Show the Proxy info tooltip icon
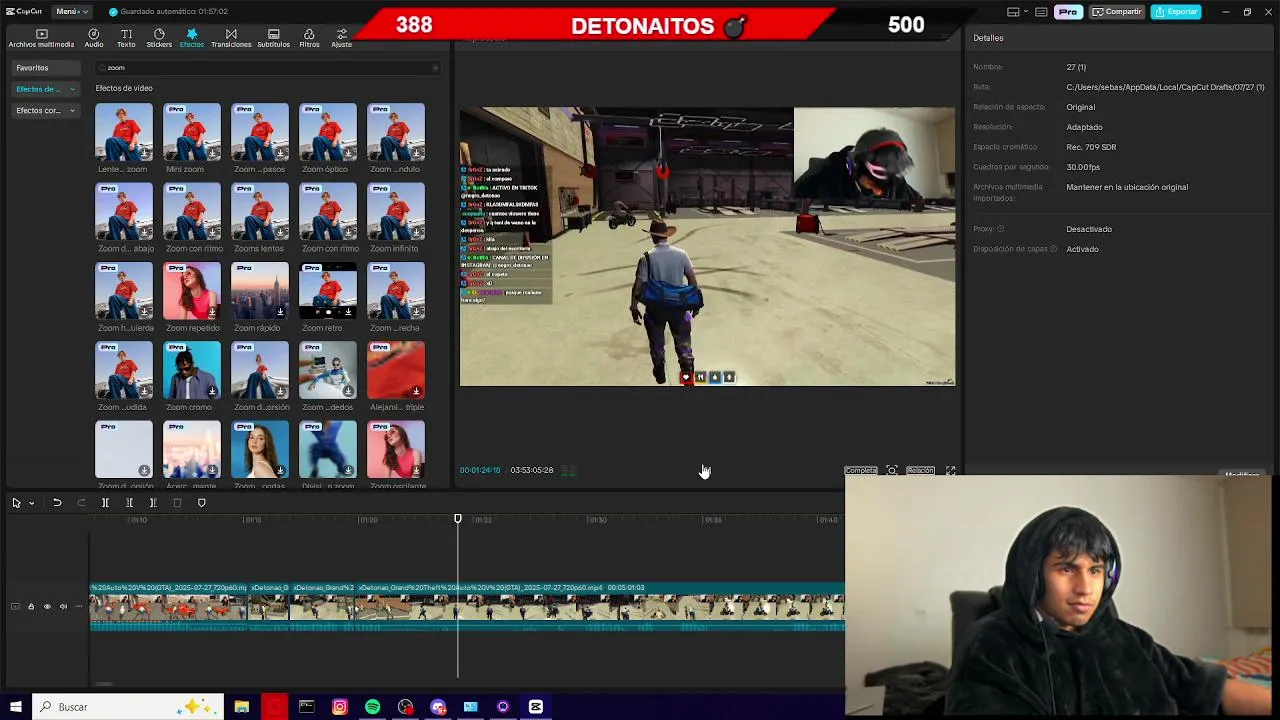Viewport: 1280px width, 720px height. 1000,229
